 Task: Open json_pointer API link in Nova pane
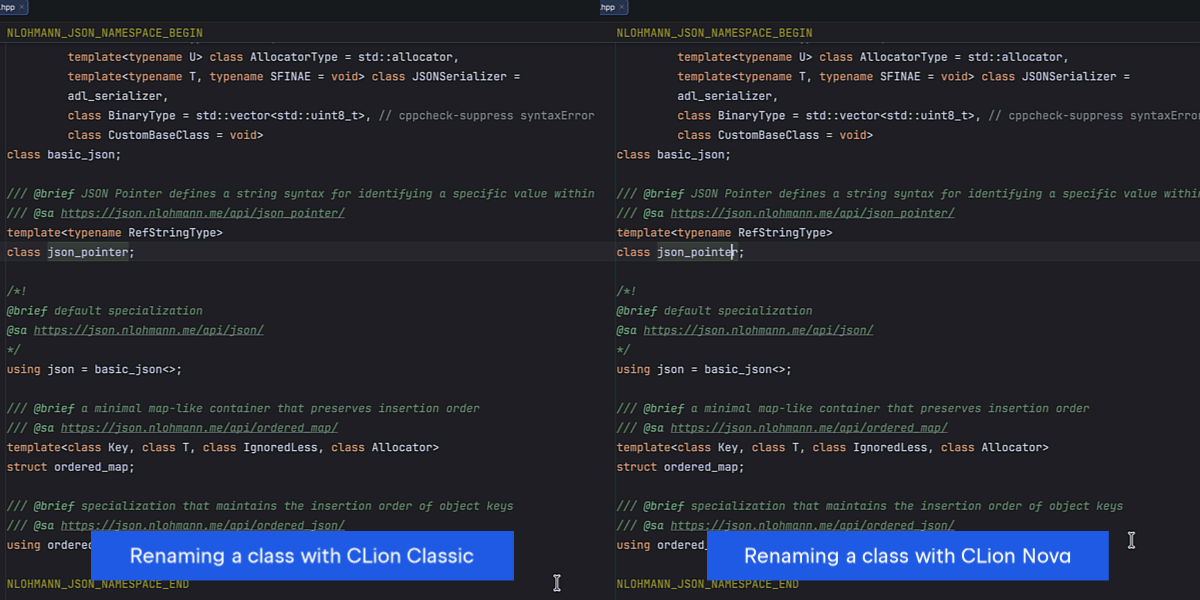[812, 213]
